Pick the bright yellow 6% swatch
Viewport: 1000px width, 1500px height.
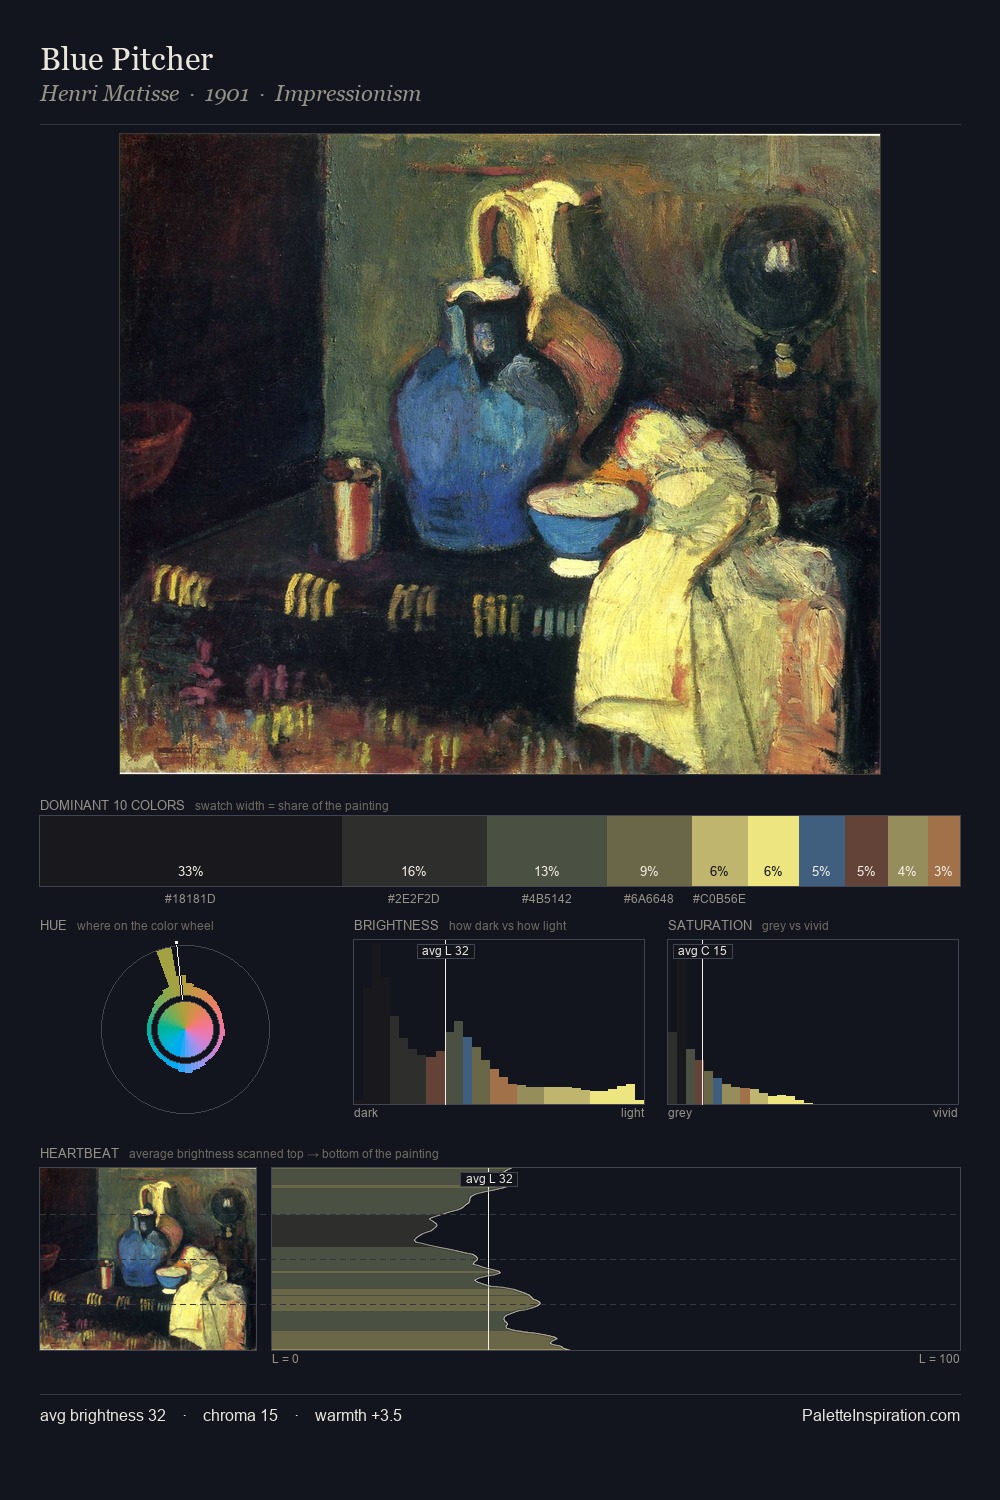pyautogui.click(x=773, y=851)
